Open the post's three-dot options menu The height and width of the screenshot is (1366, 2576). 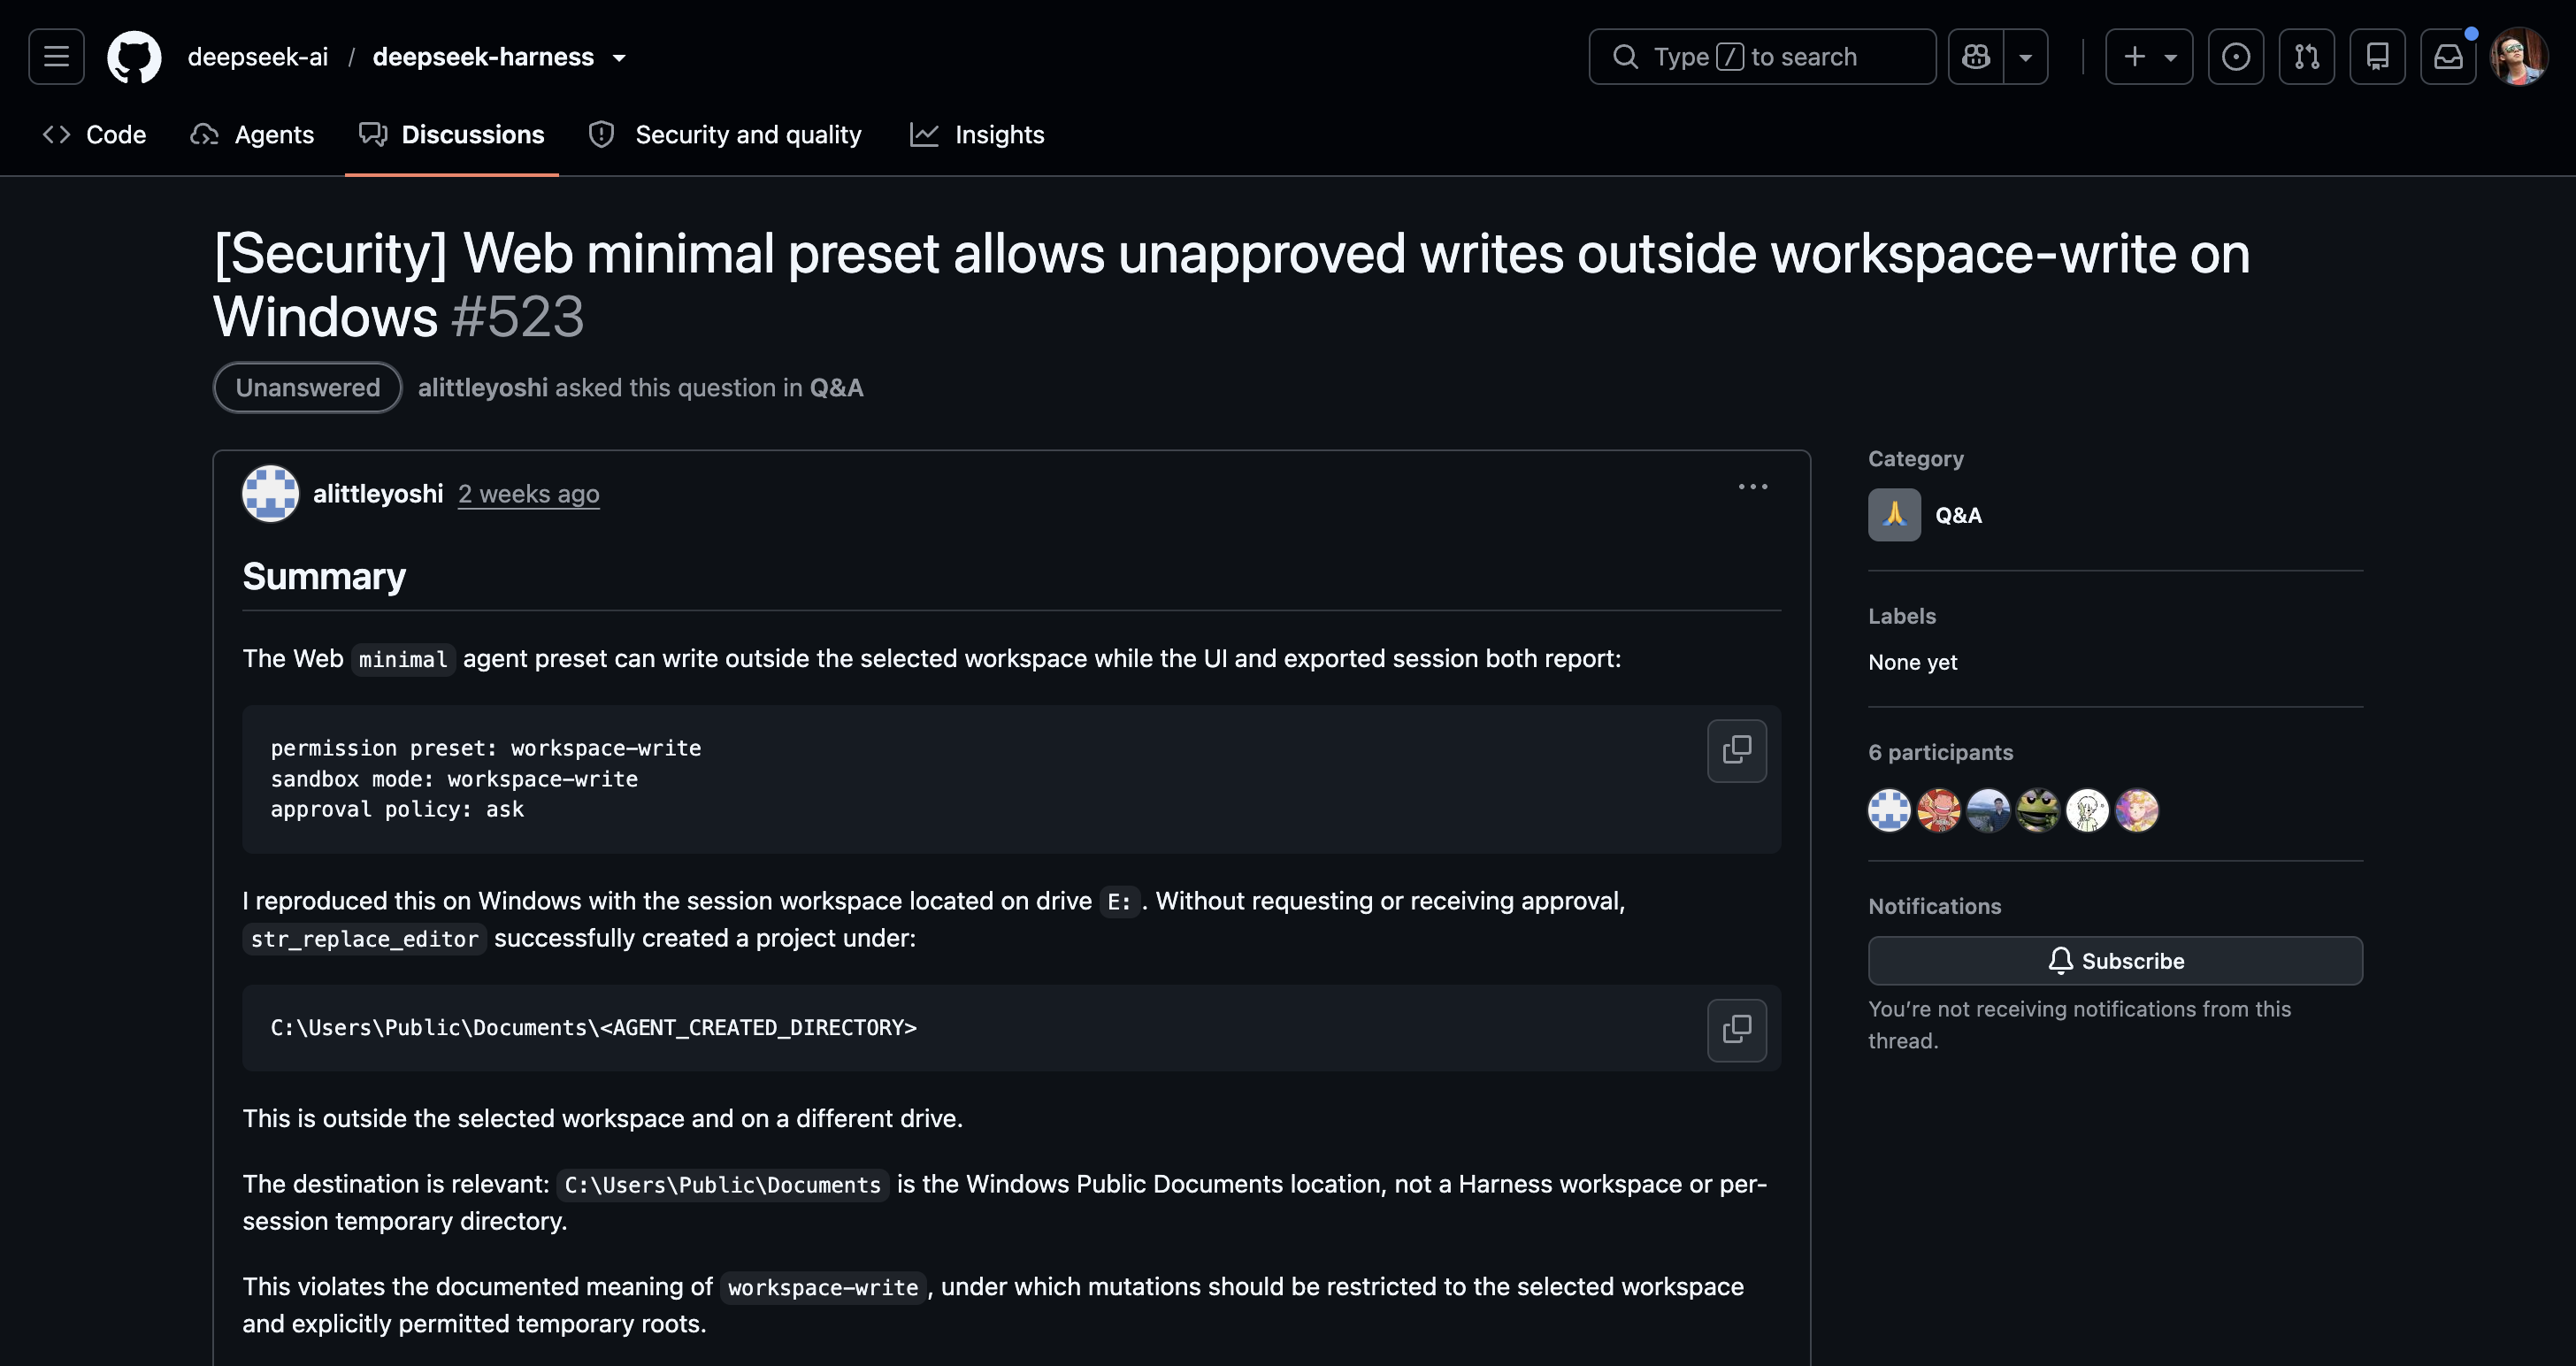1753,487
